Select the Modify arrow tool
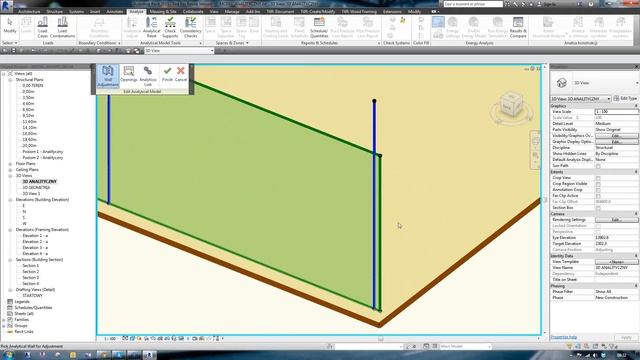 (x=9, y=25)
